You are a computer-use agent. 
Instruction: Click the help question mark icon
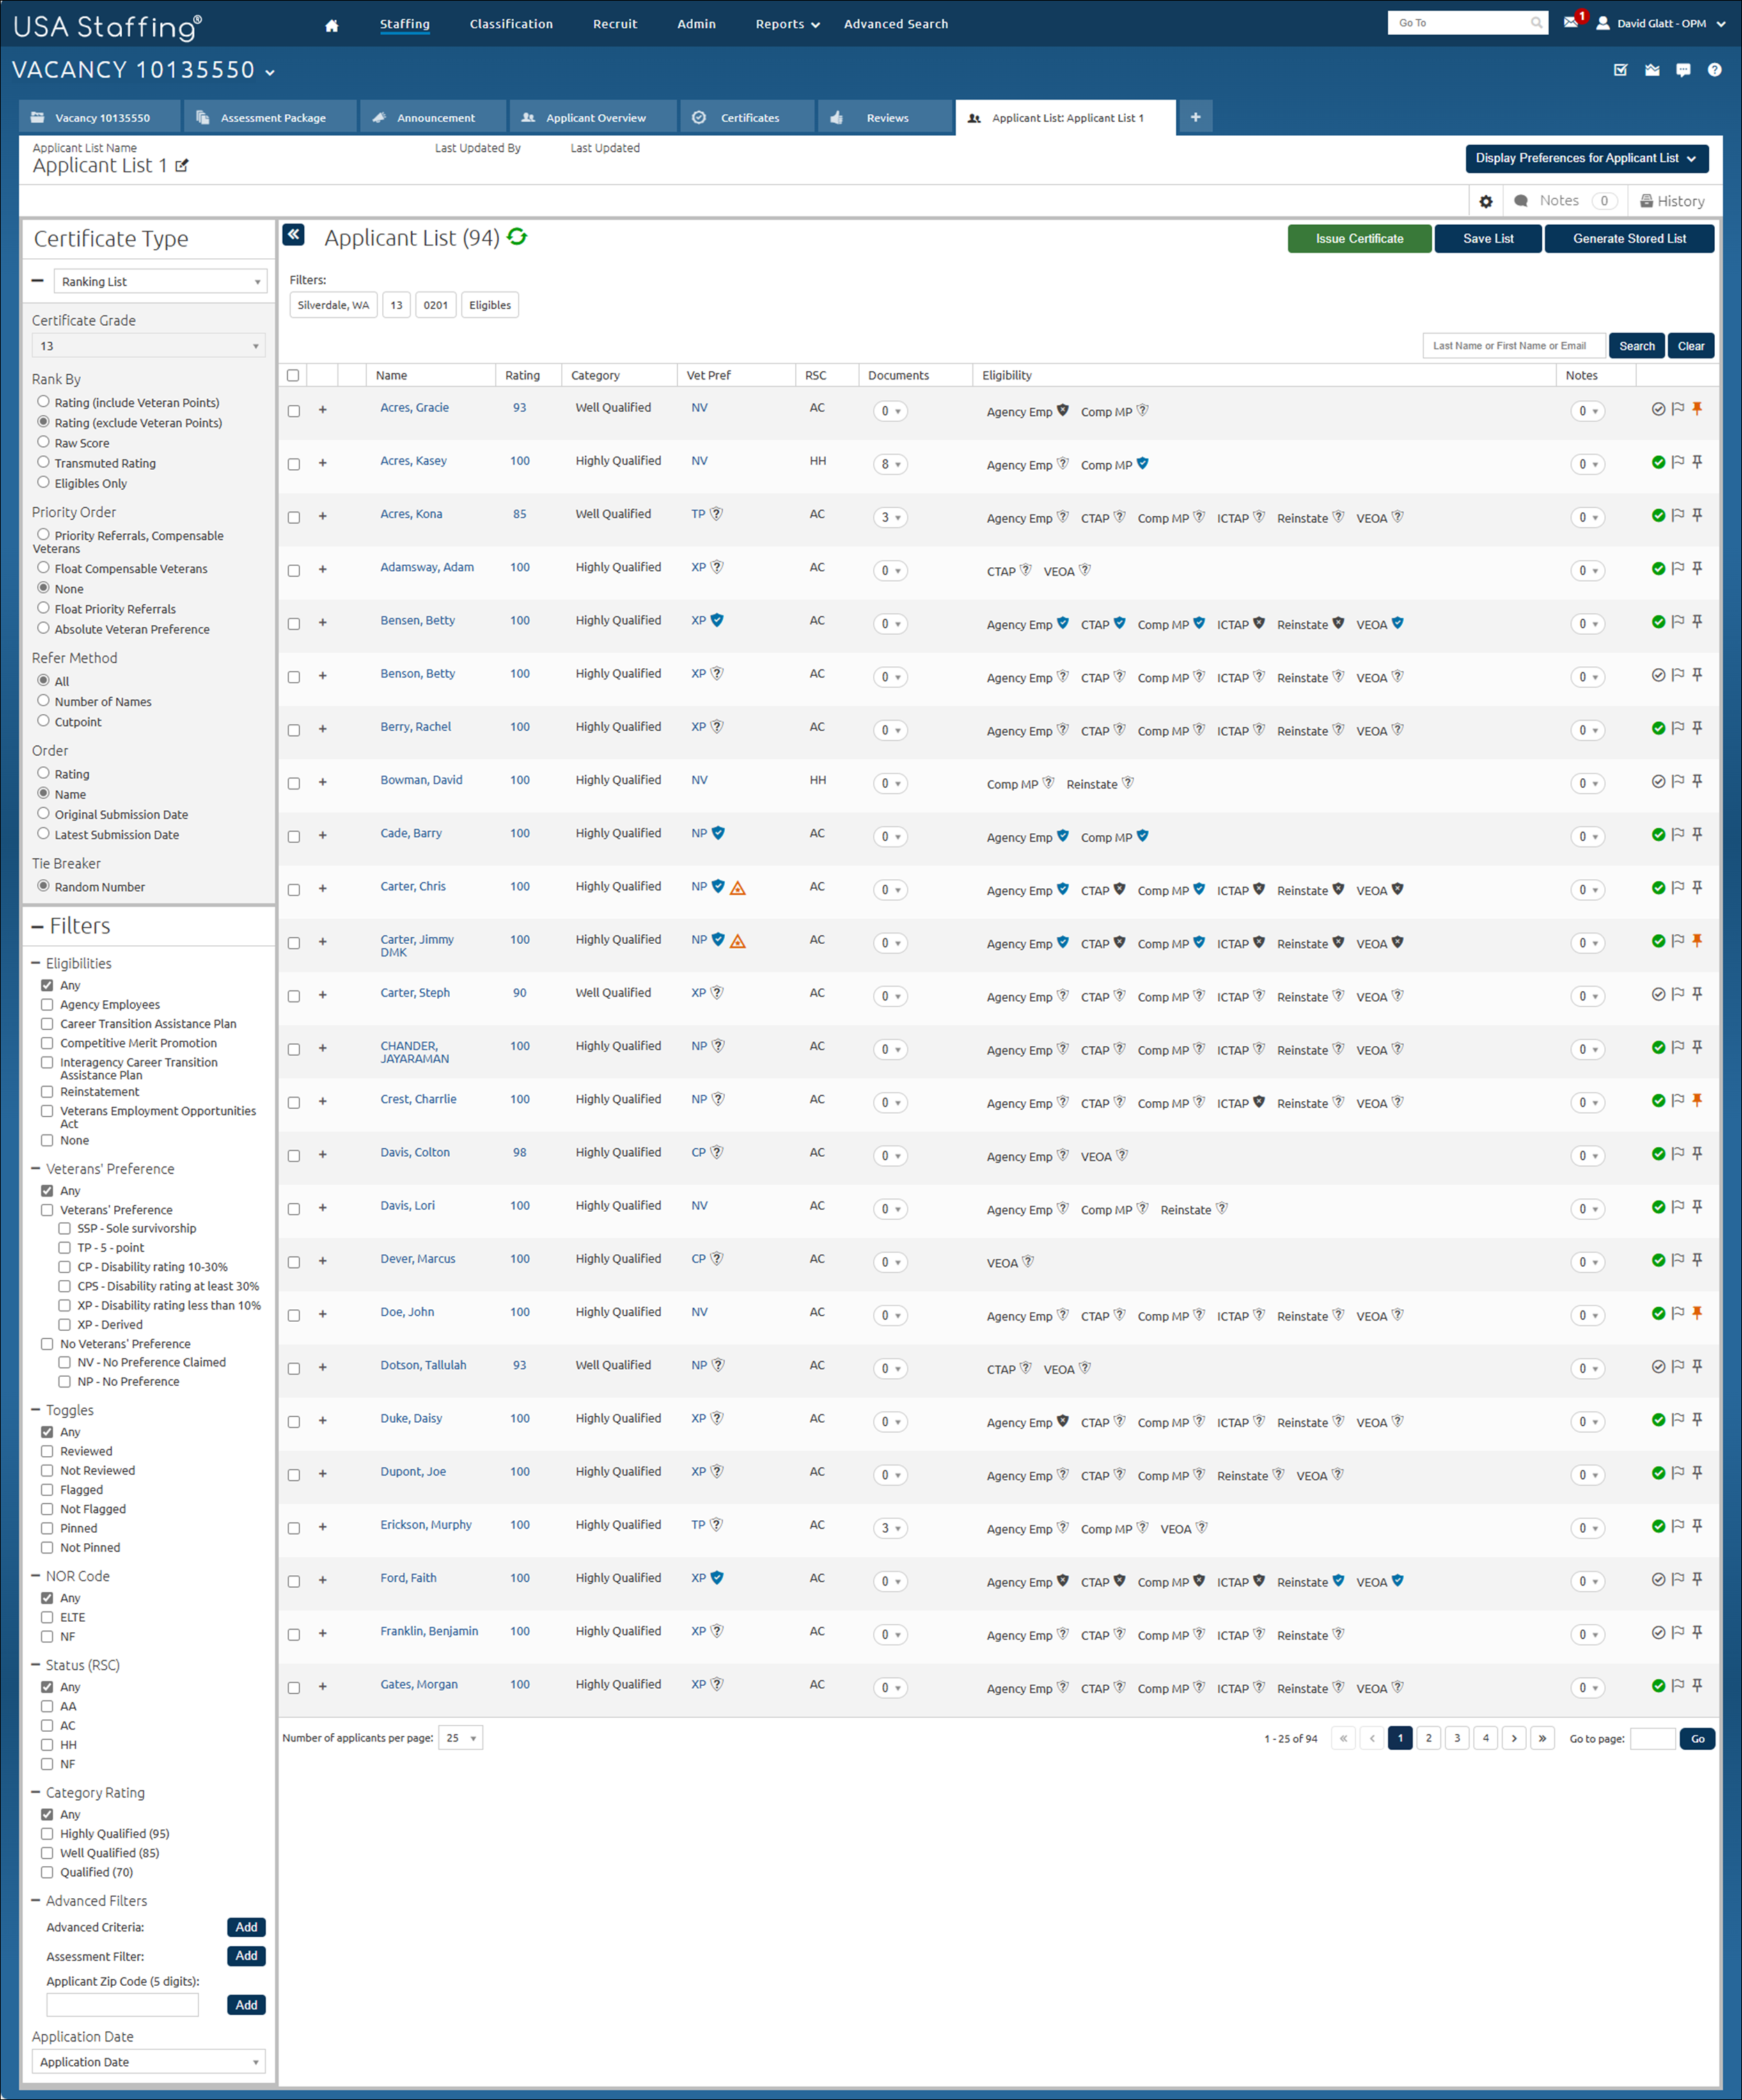coord(1714,70)
